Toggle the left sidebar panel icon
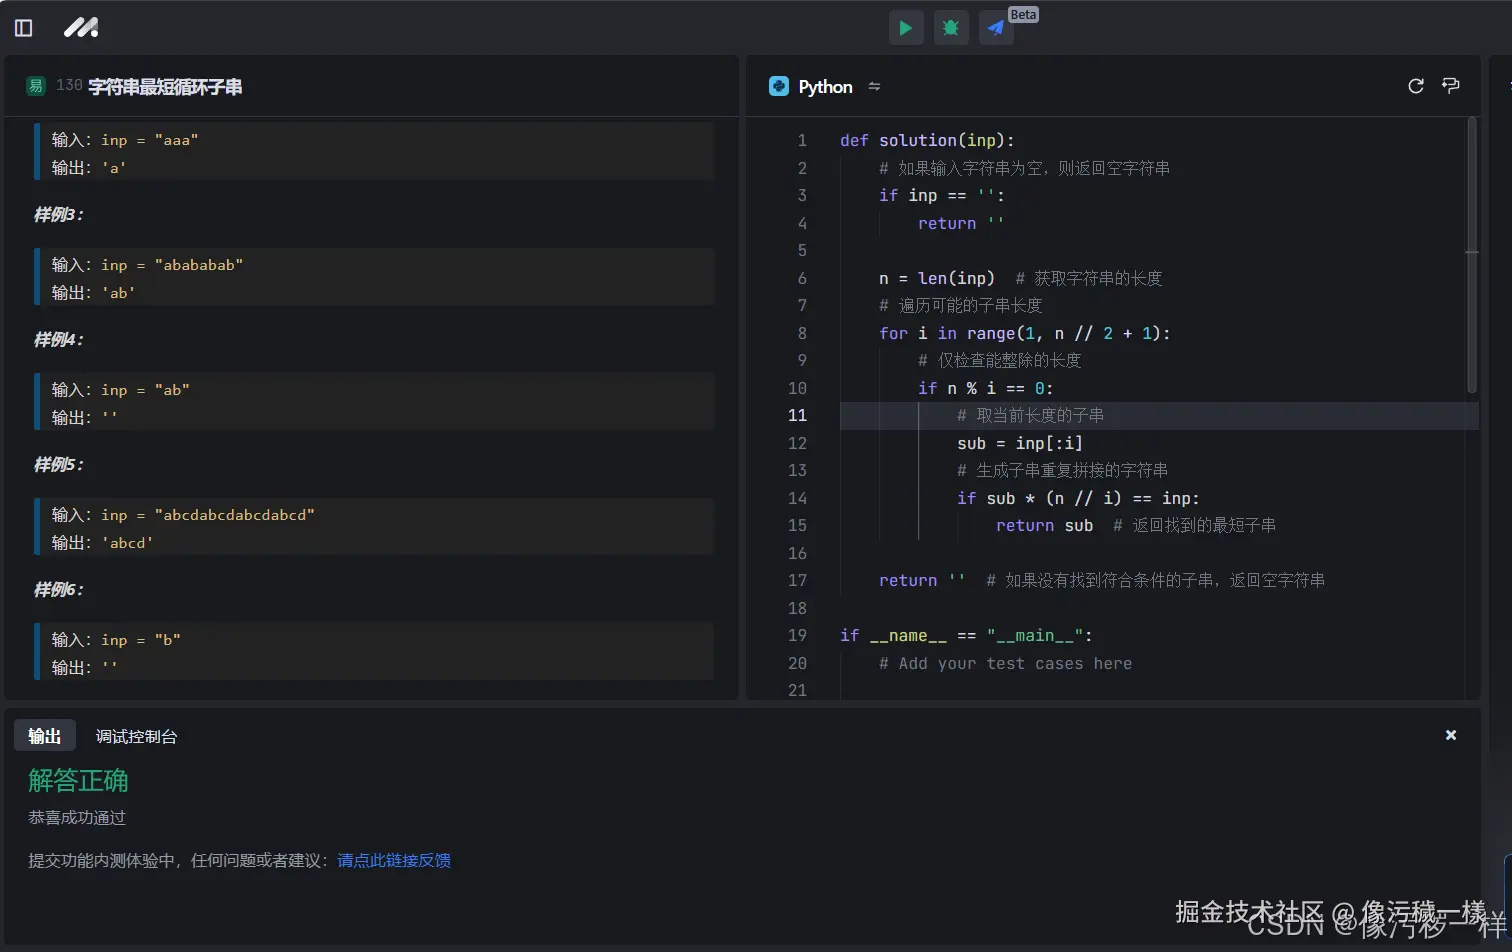Screen dimensions: 1512x952 click(x=24, y=28)
